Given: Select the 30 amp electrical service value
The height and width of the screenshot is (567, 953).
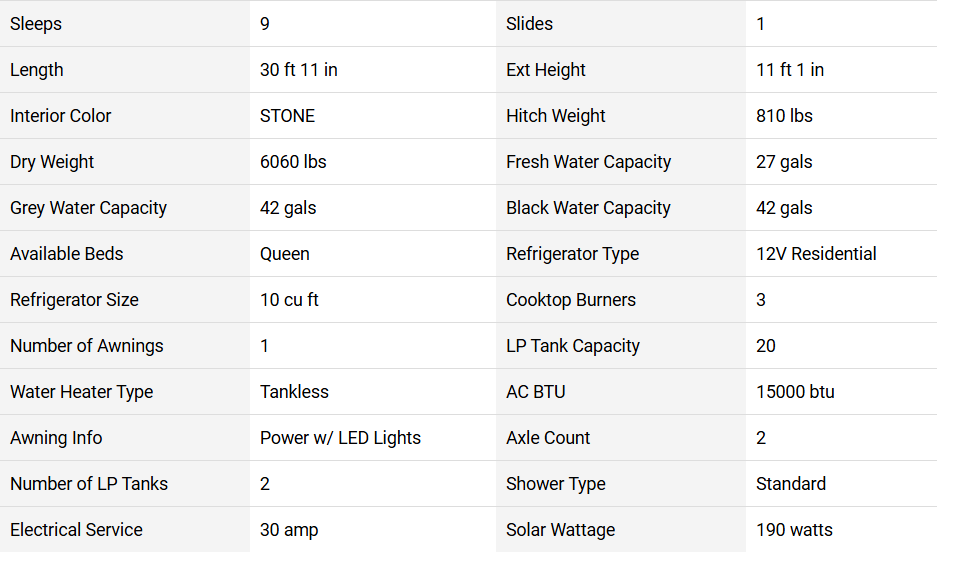Looking at the screenshot, I should (x=289, y=530).
